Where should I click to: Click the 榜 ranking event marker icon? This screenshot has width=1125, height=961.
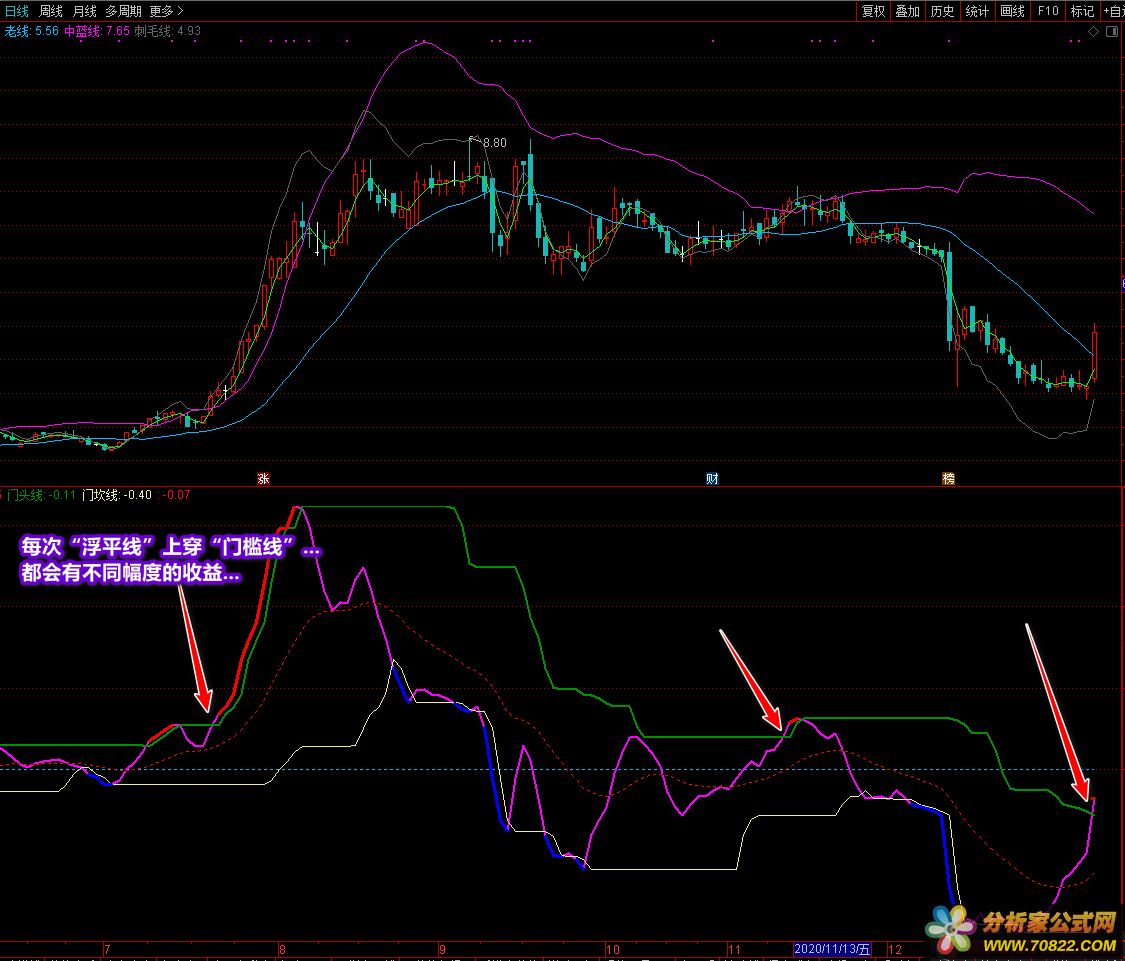coord(949,479)
